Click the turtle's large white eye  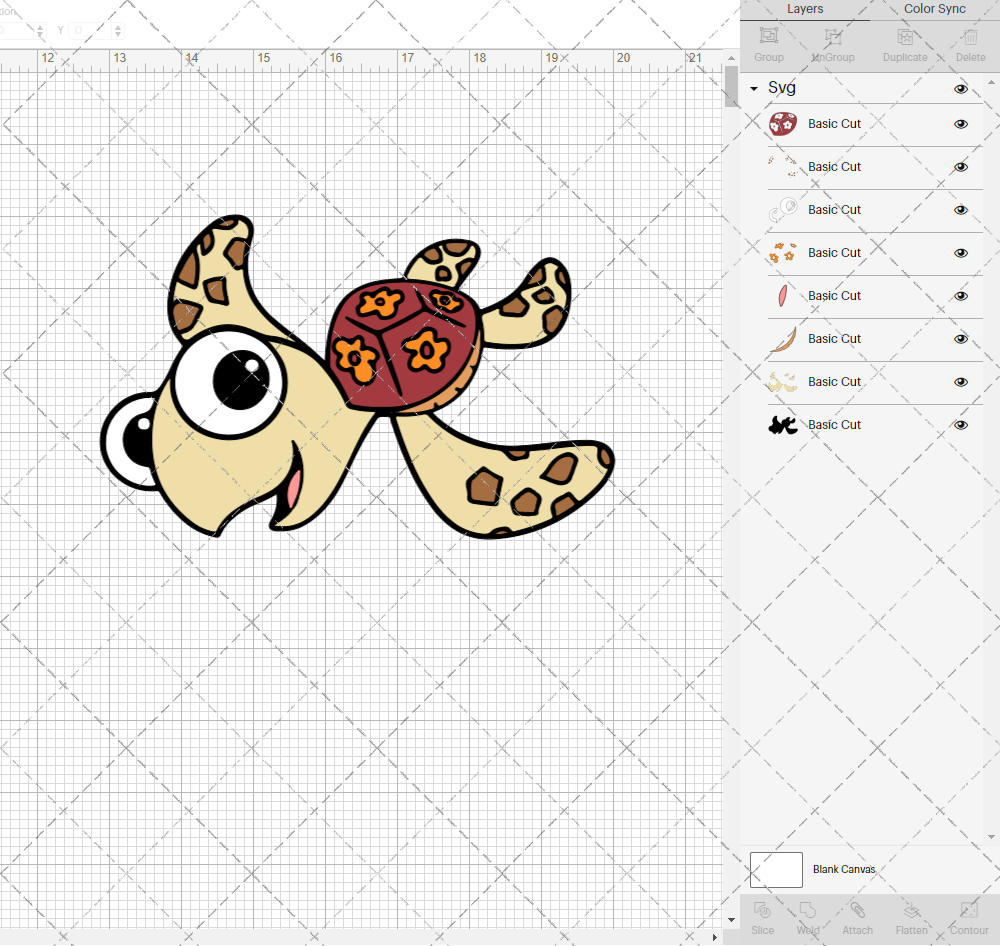click(228, 381)
